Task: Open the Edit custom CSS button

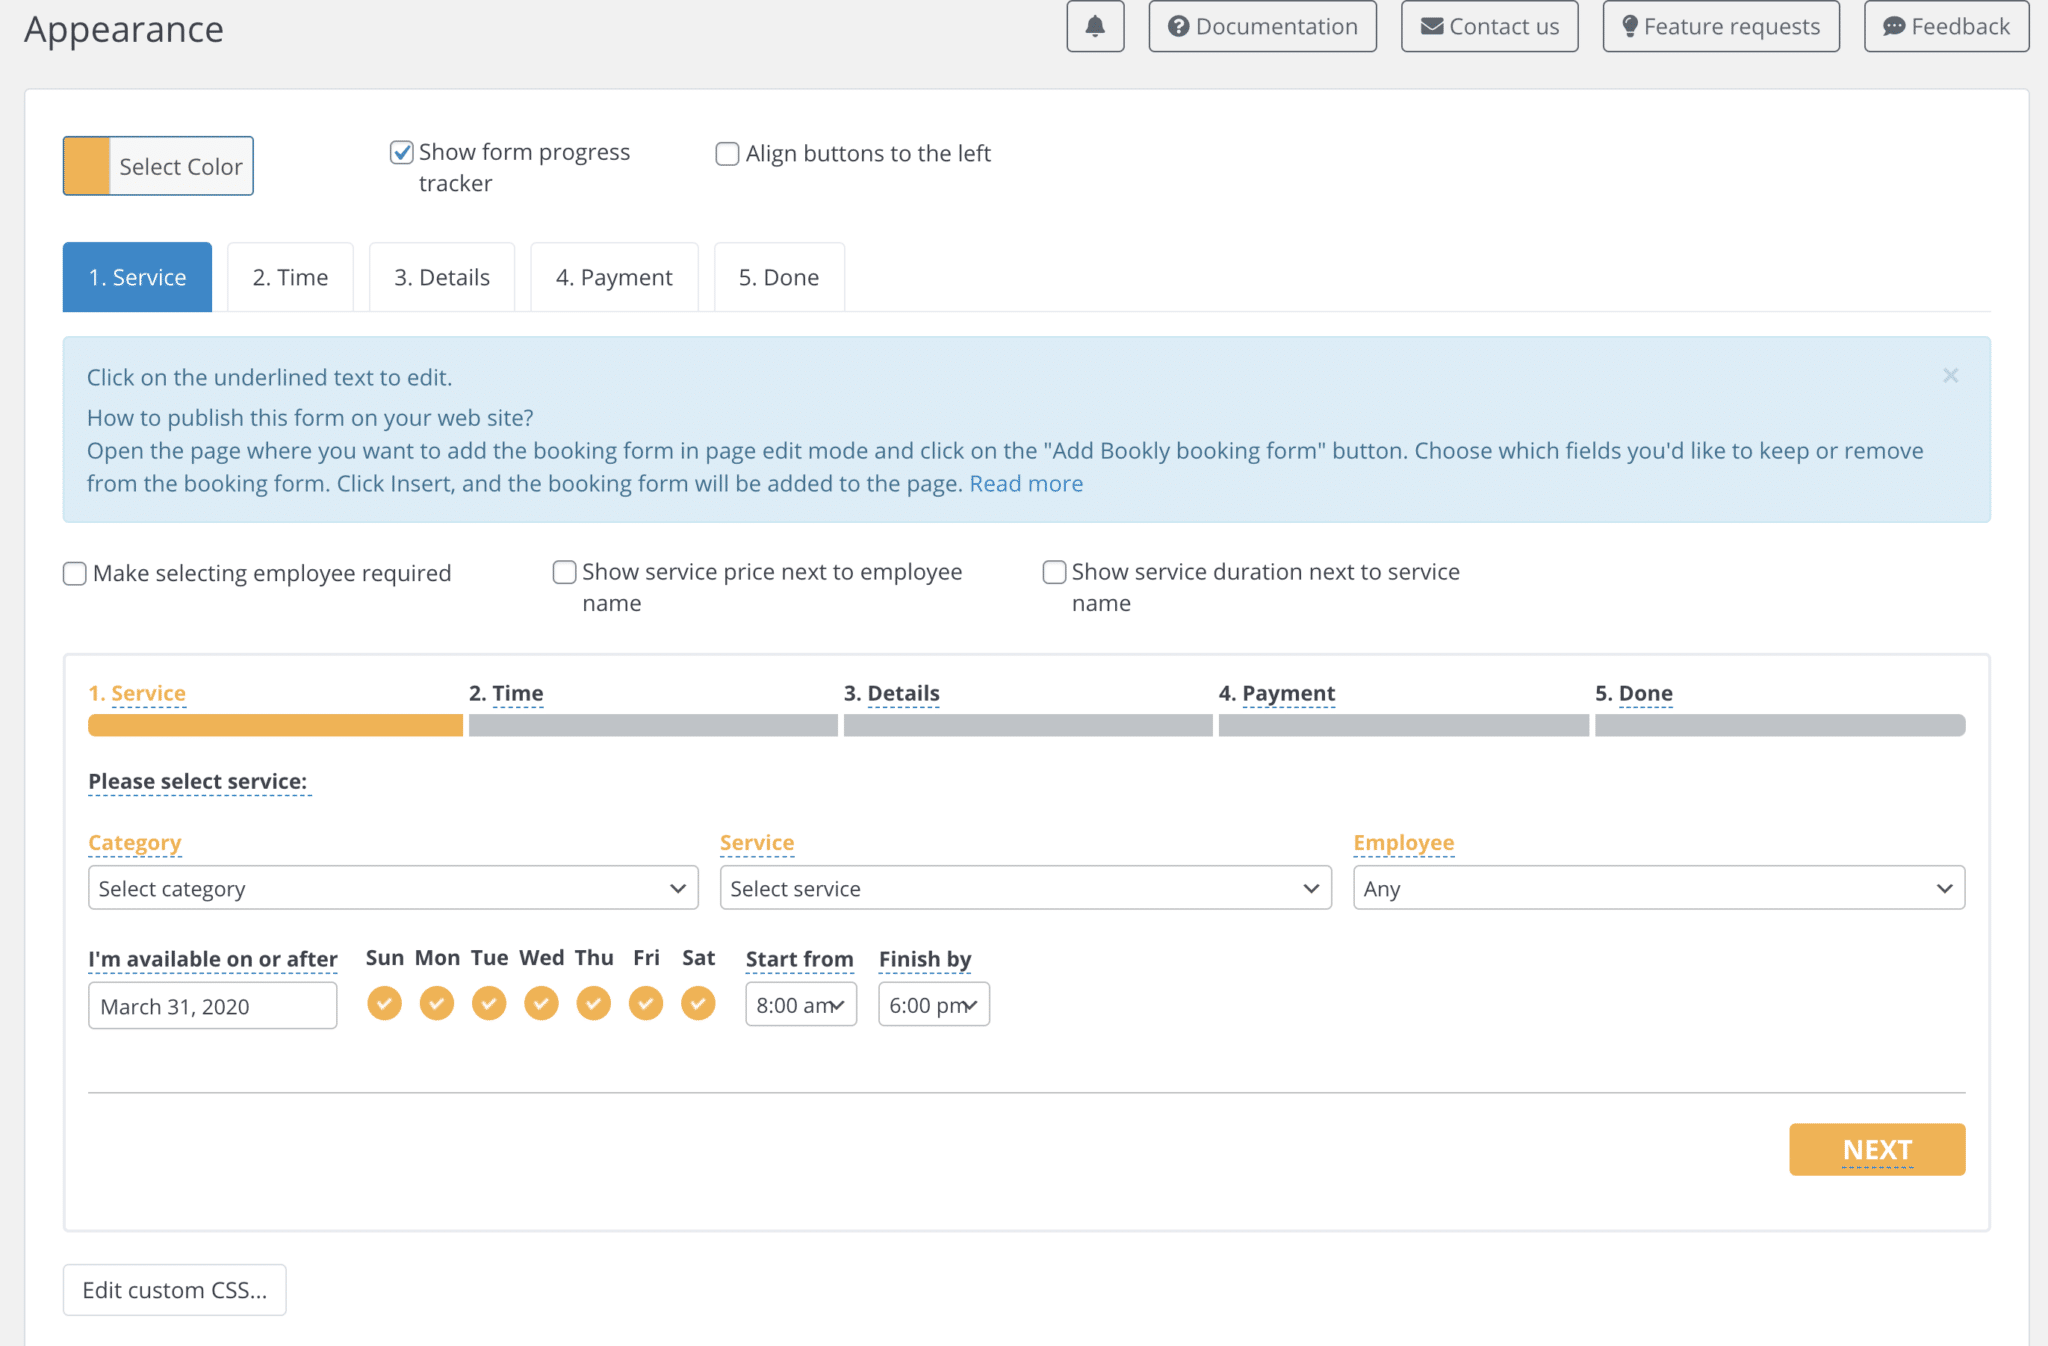Action: click(x=175, y=1290)
